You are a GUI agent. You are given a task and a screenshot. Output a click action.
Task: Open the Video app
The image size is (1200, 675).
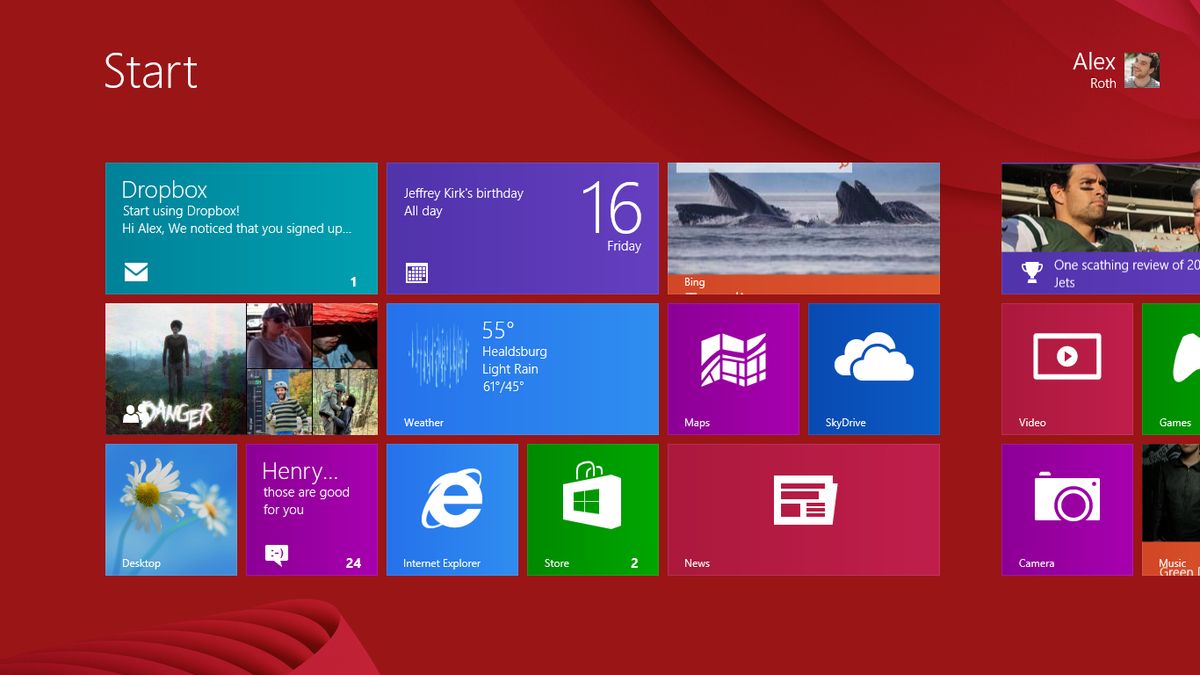tap(1067, 368)
